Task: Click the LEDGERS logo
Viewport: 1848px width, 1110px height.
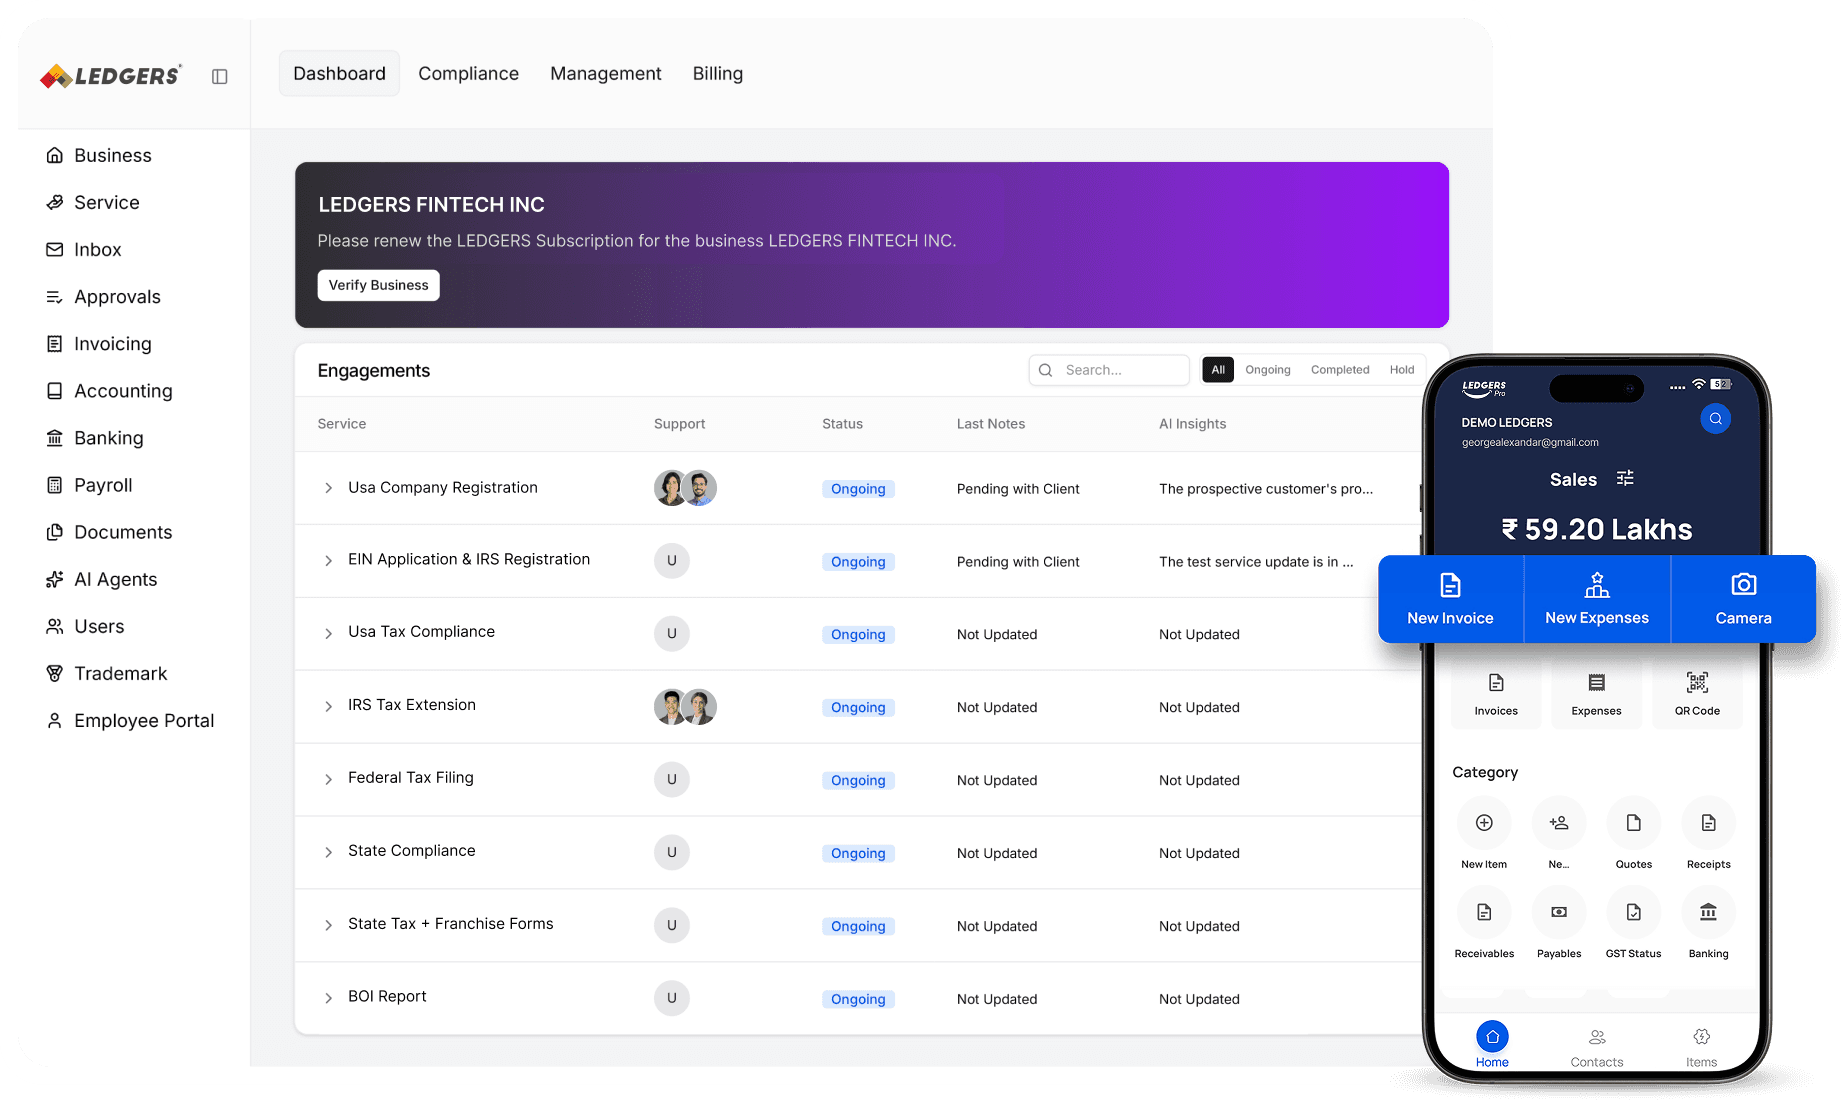Action: [x=111, y=76]
